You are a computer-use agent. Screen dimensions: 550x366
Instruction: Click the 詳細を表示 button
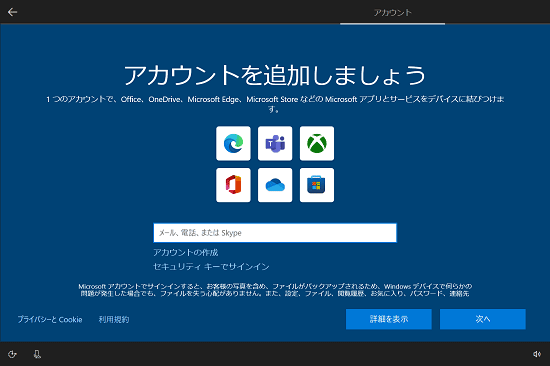(389, 319)
